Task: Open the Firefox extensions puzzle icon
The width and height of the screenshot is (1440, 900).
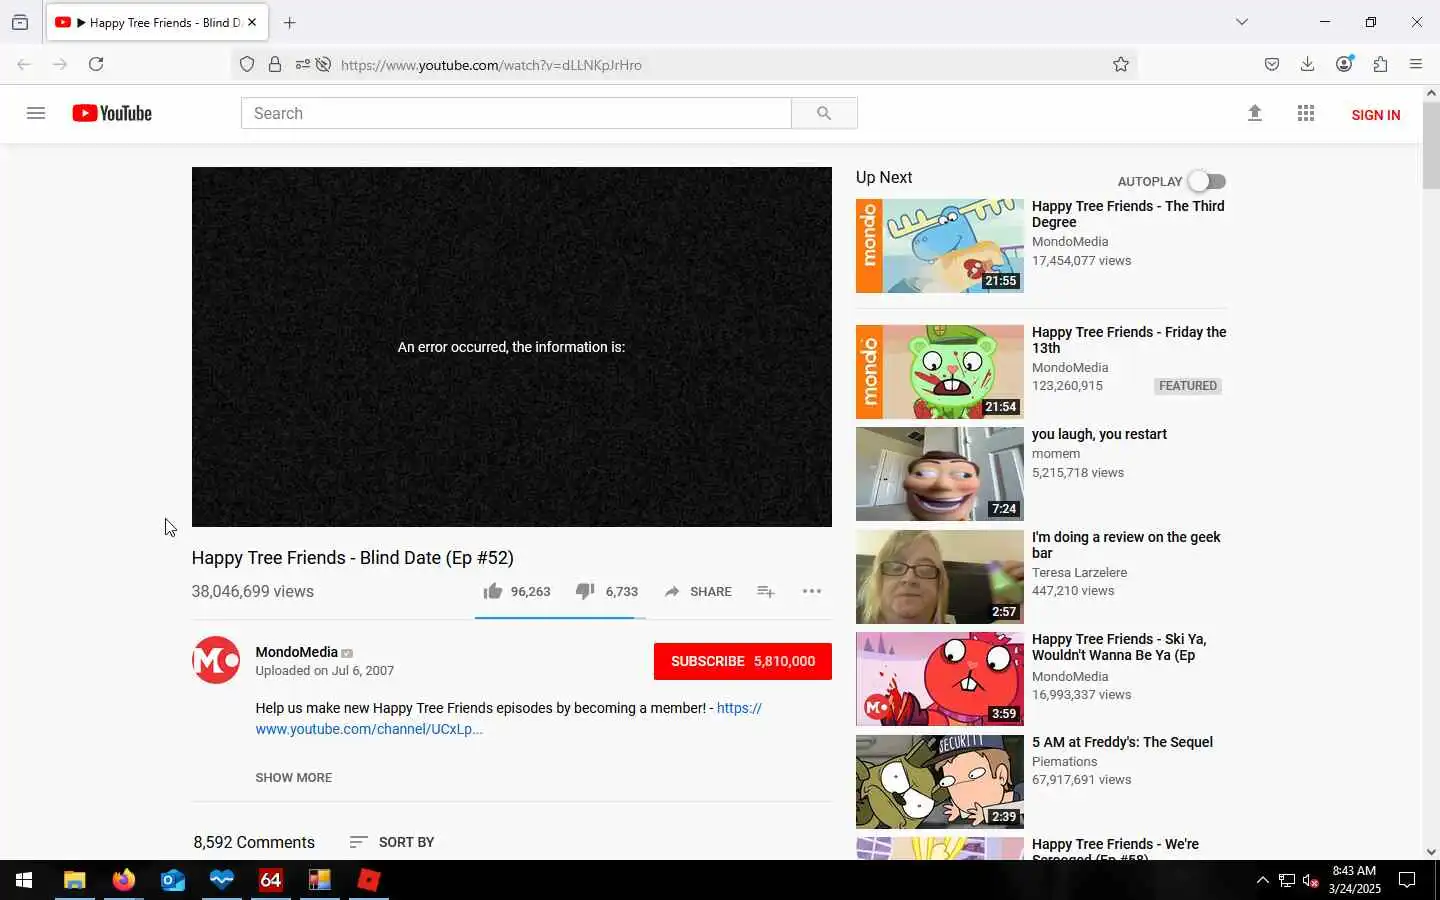Action: point(1381,64)
